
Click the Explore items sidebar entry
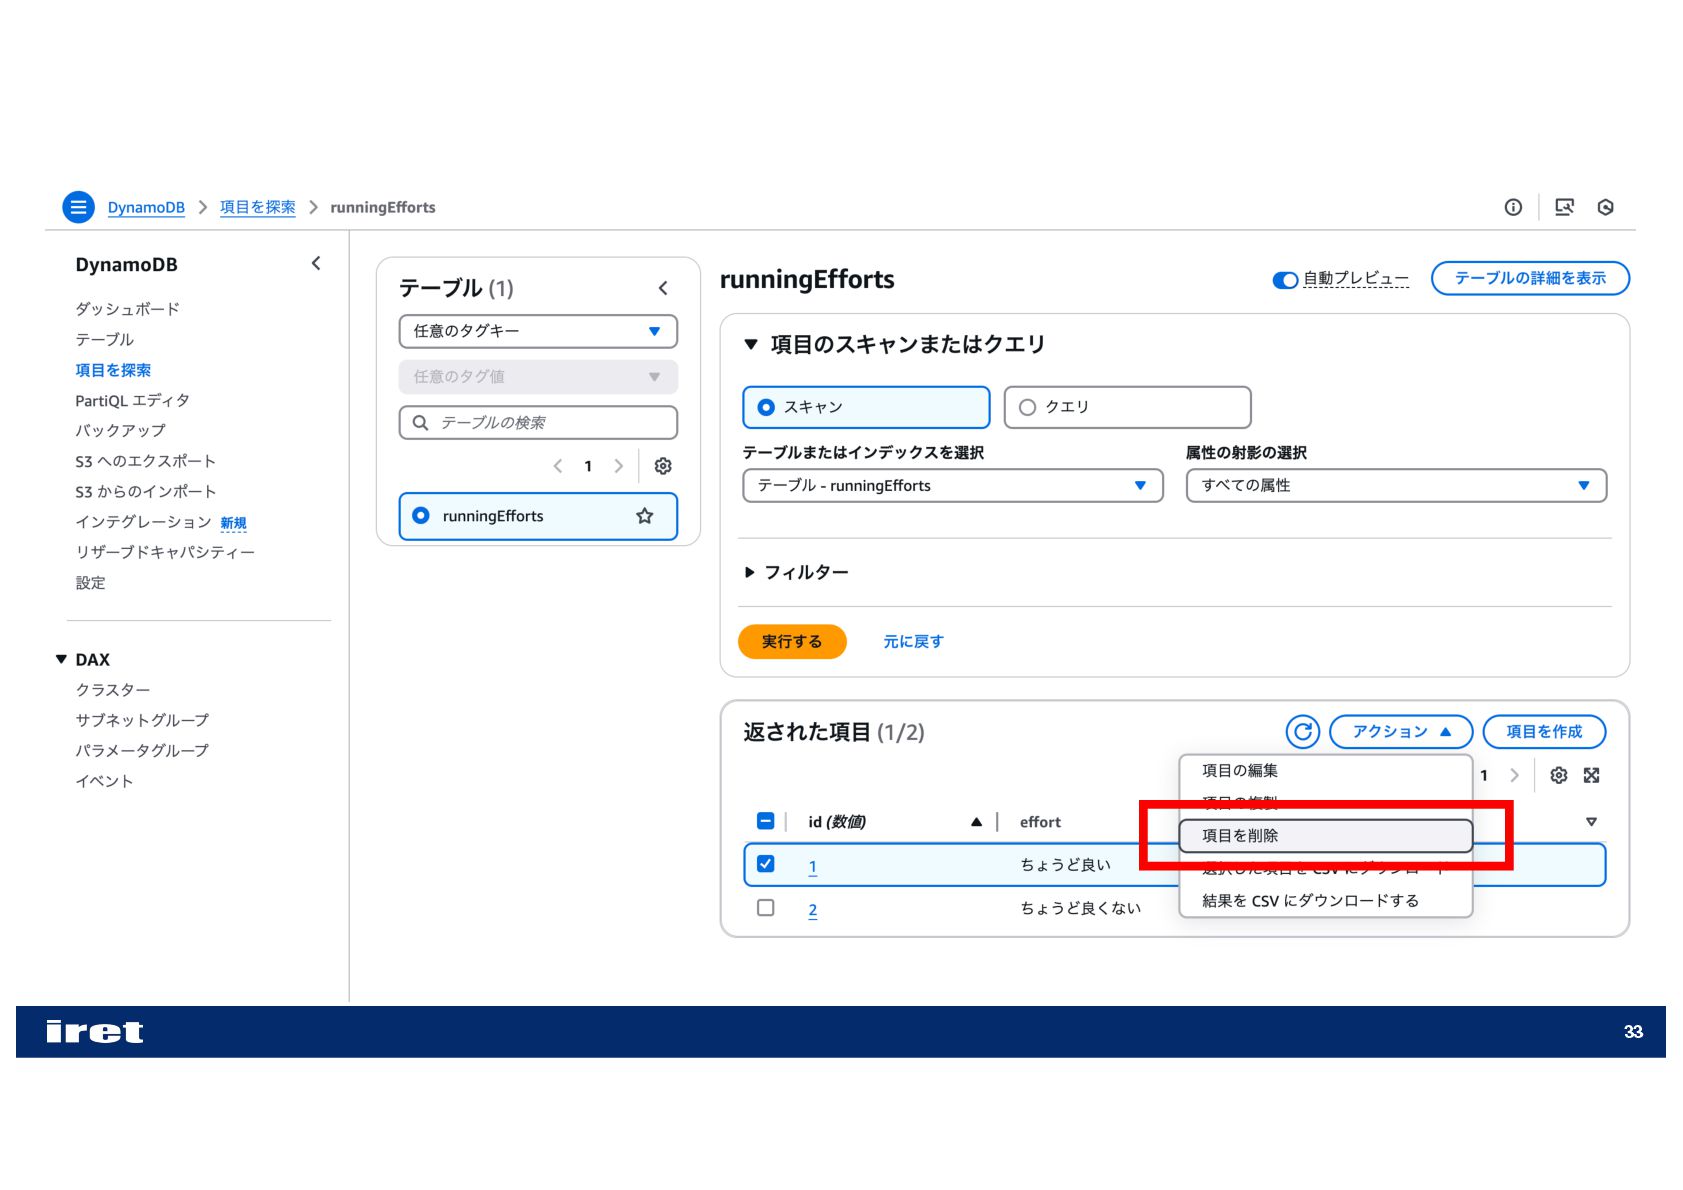tap(113, 370)
